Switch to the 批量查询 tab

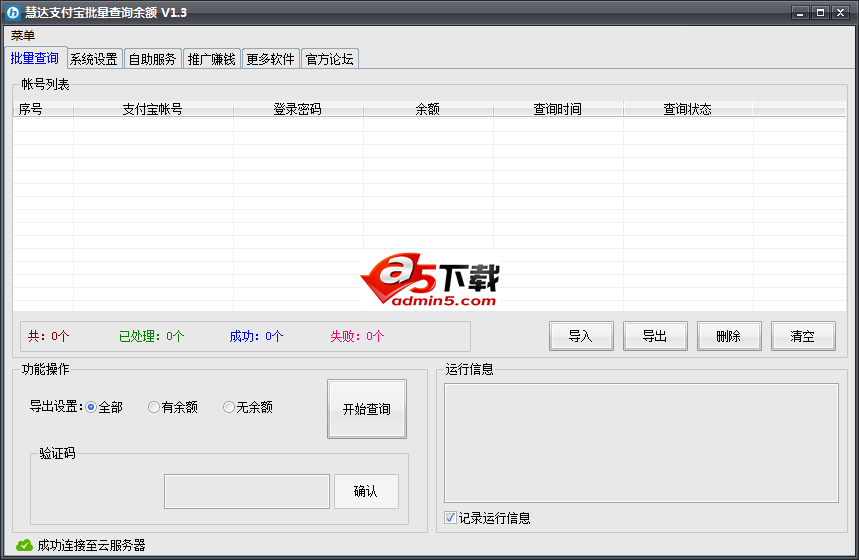point(35,58)
